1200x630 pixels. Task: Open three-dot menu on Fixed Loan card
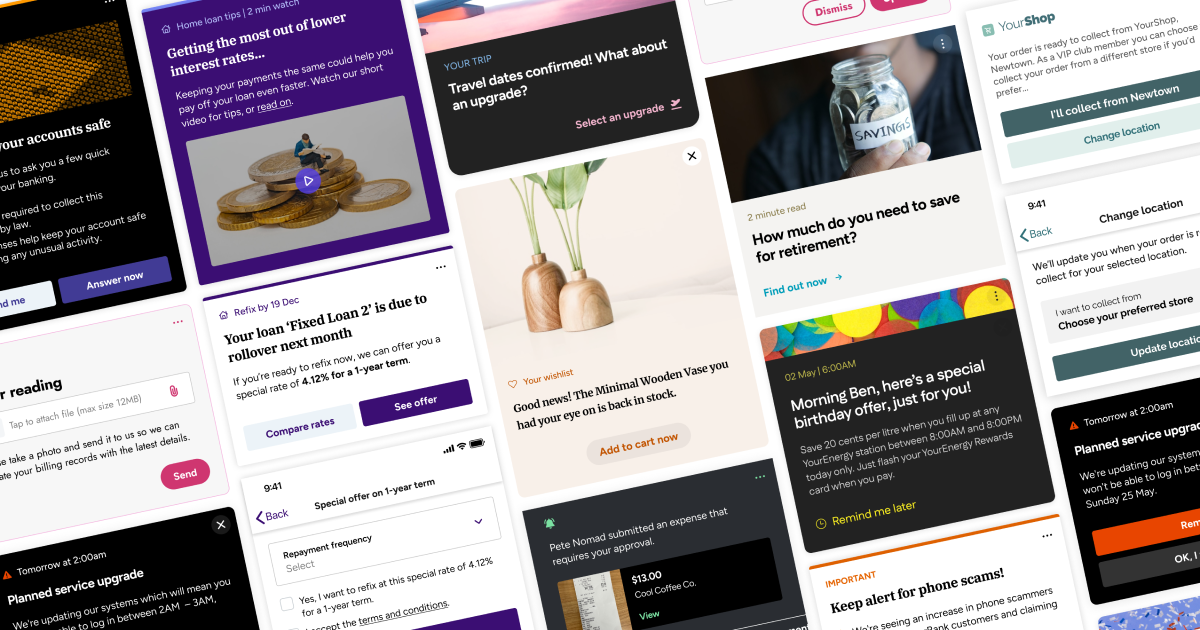pos(441,267)
